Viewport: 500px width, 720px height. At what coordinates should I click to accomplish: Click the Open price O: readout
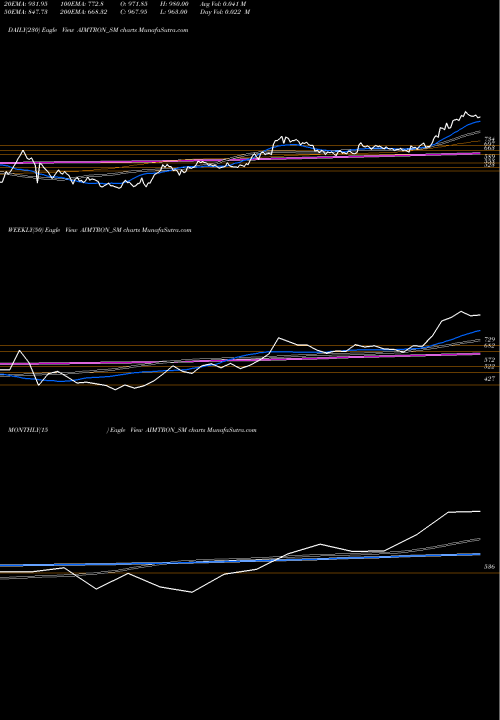coord(134,4)
